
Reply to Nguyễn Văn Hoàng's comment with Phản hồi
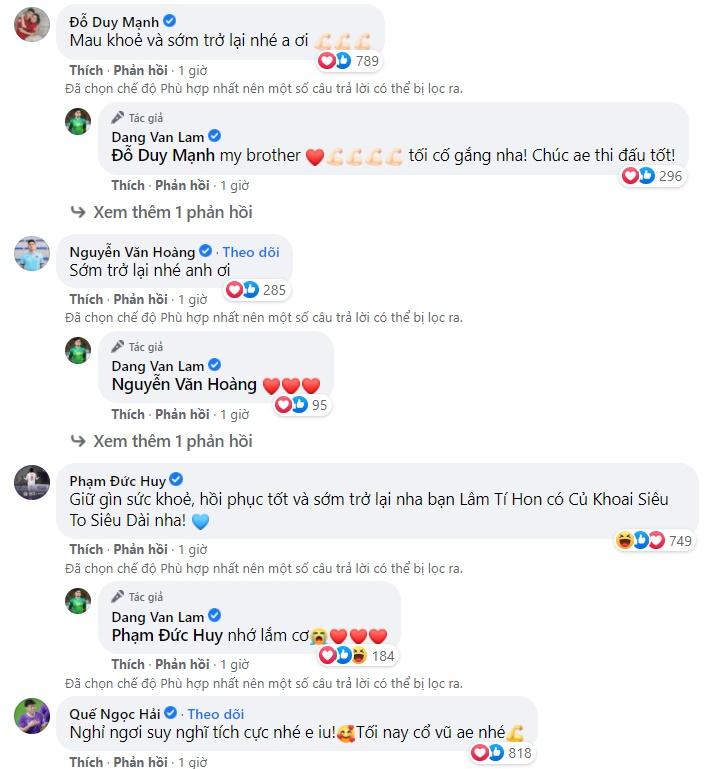pos(141,299)
